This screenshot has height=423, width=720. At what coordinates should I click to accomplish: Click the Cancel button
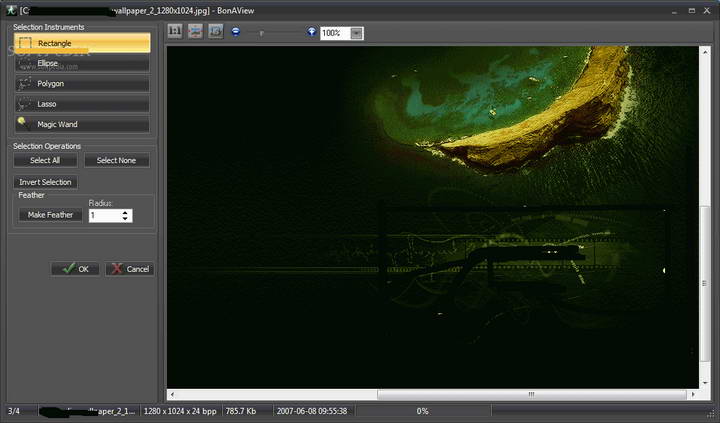pyautogui.click(x=130, y=269)
